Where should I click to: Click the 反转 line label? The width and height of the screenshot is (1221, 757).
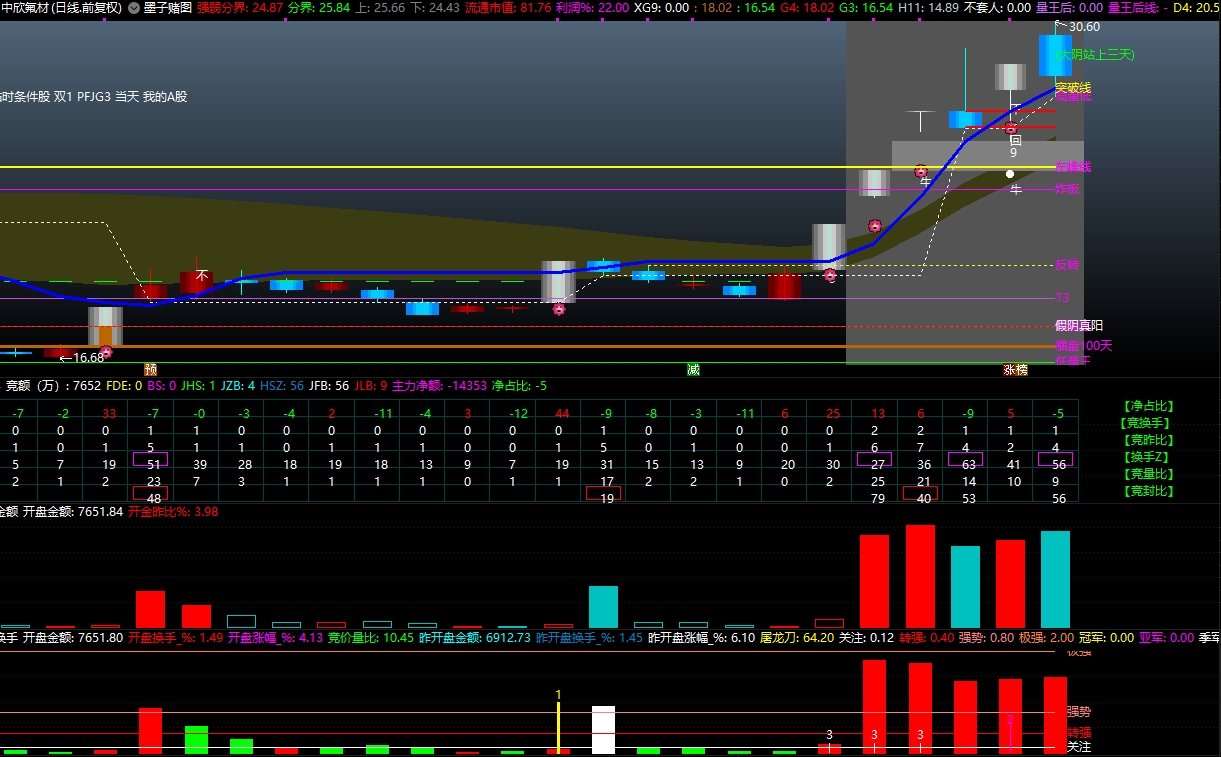coord(1067,265)
